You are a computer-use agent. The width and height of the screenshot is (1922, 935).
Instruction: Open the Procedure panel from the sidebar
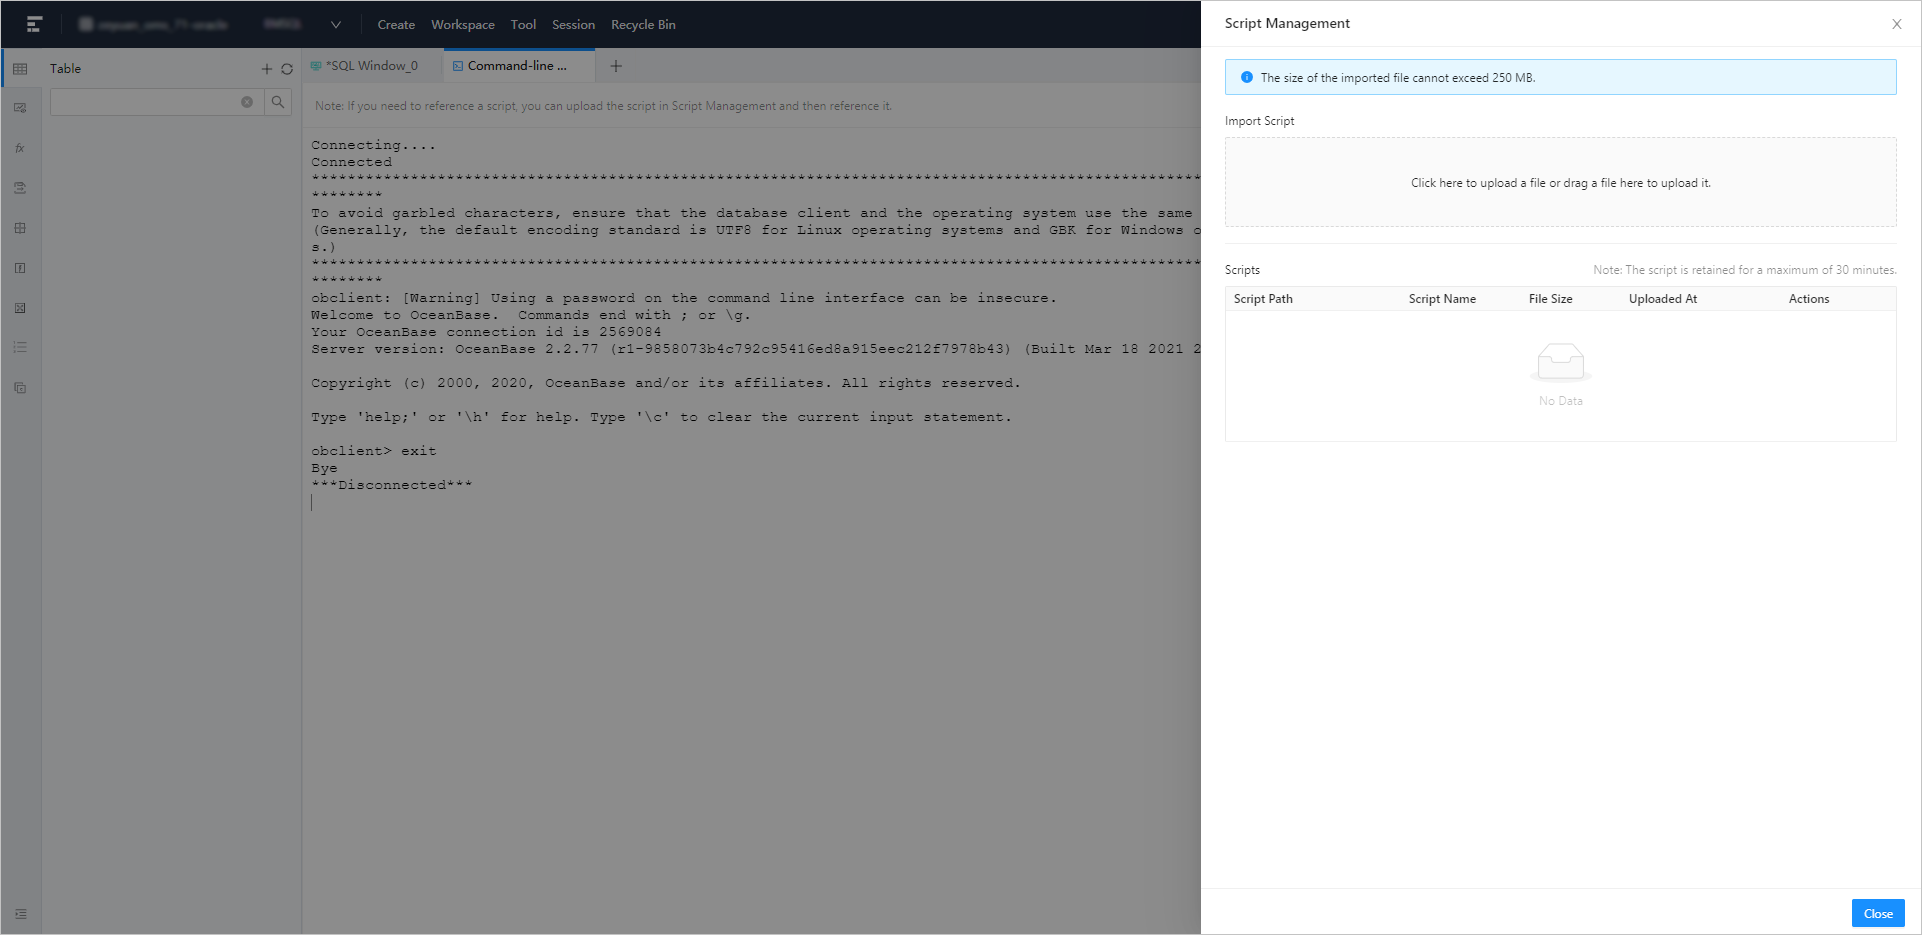coord(20,187)
